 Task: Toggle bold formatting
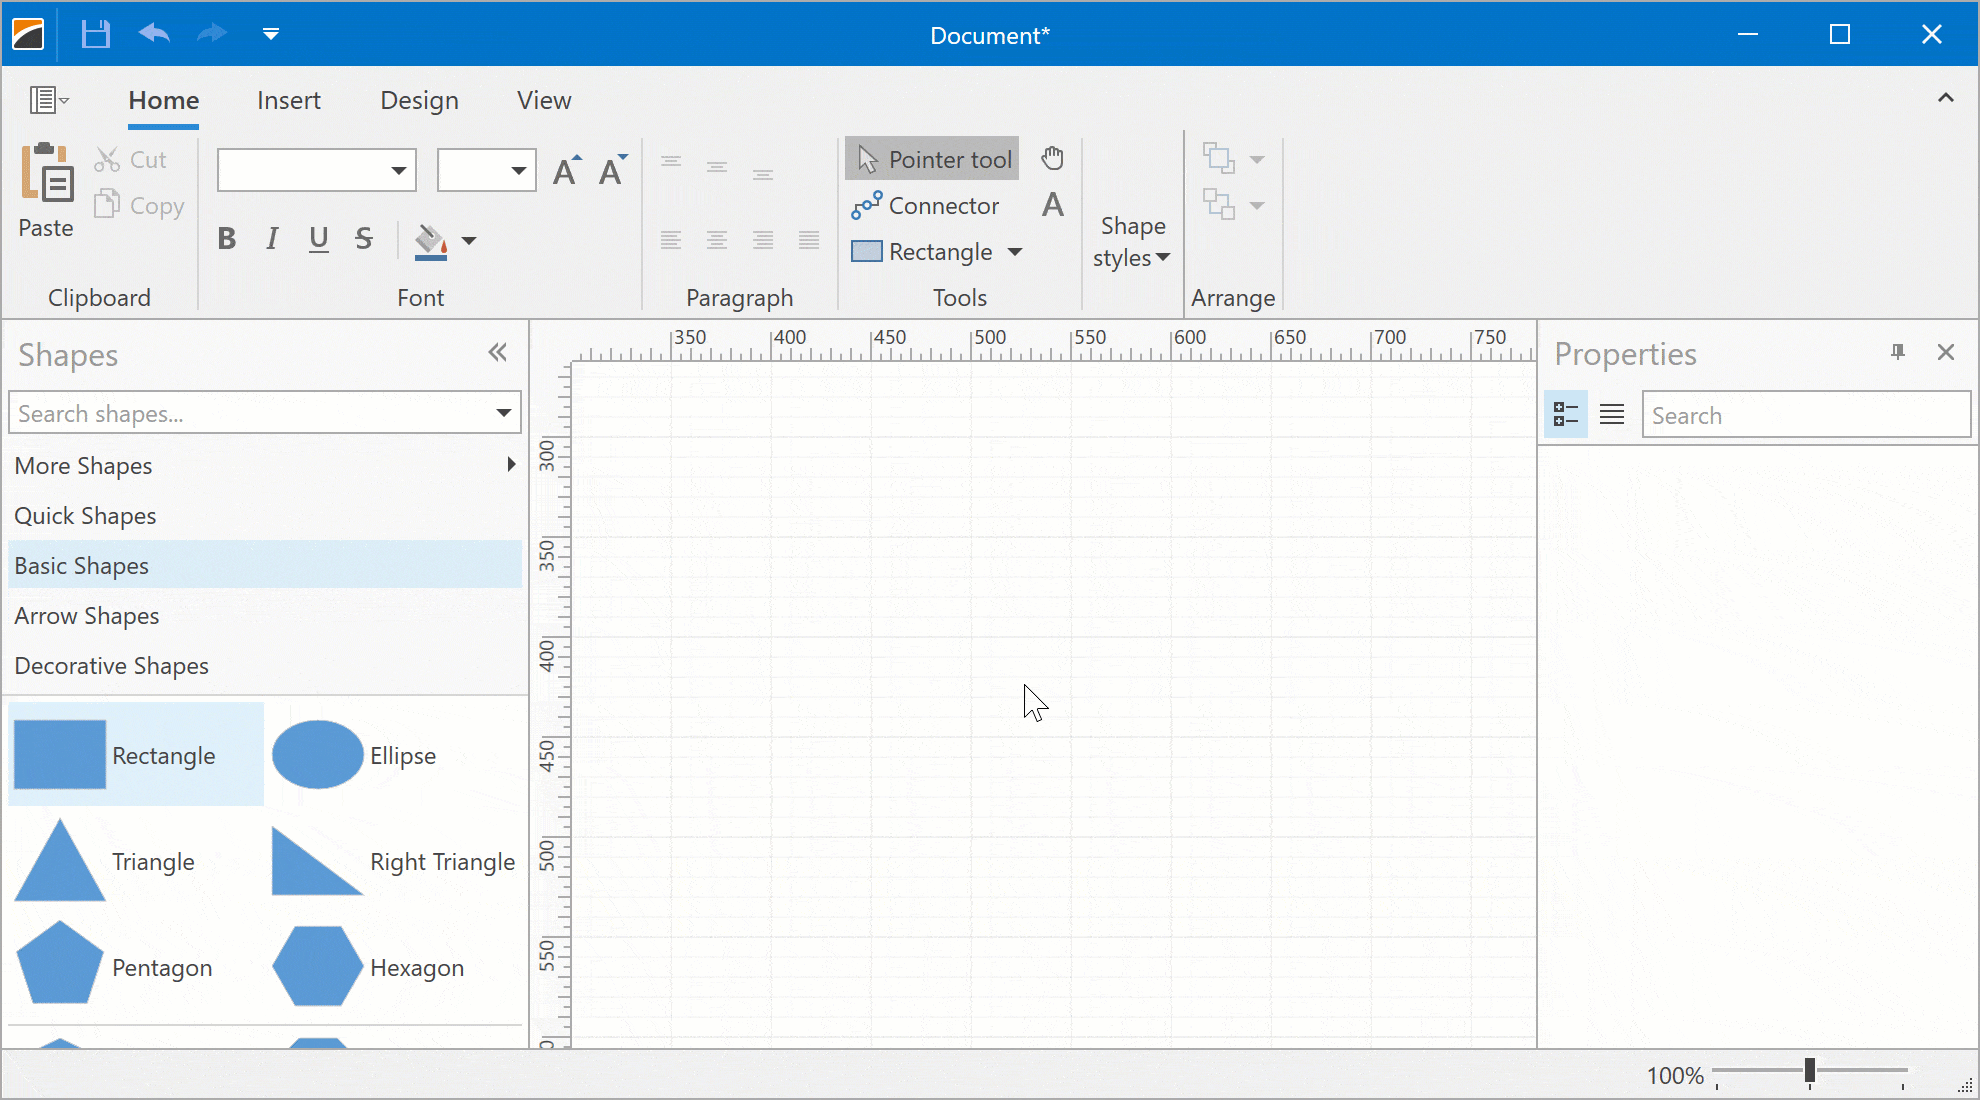[x=226, y=238]
